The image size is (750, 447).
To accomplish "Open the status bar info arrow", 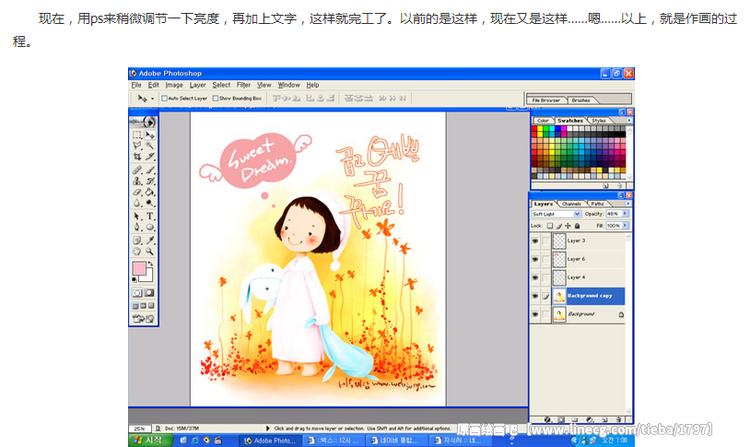I will 267,428.
